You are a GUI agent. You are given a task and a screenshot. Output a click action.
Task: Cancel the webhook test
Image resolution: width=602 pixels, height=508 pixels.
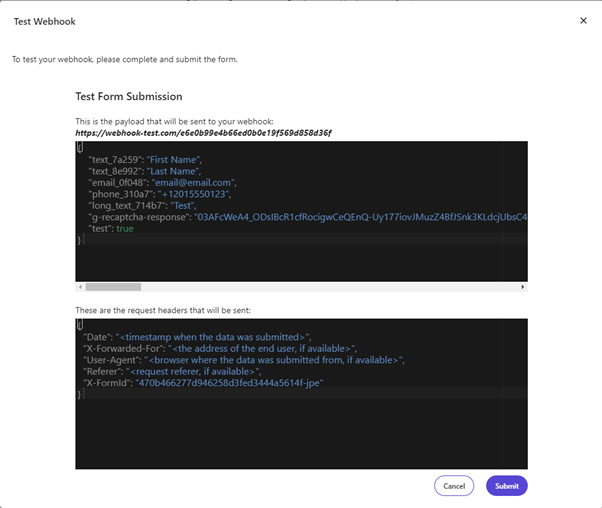(x=454, y=486)
